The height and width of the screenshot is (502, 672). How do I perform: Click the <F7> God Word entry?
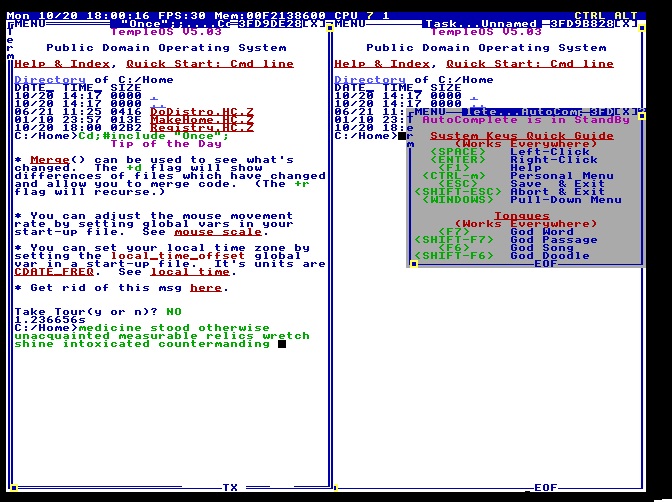click(506, 232)
